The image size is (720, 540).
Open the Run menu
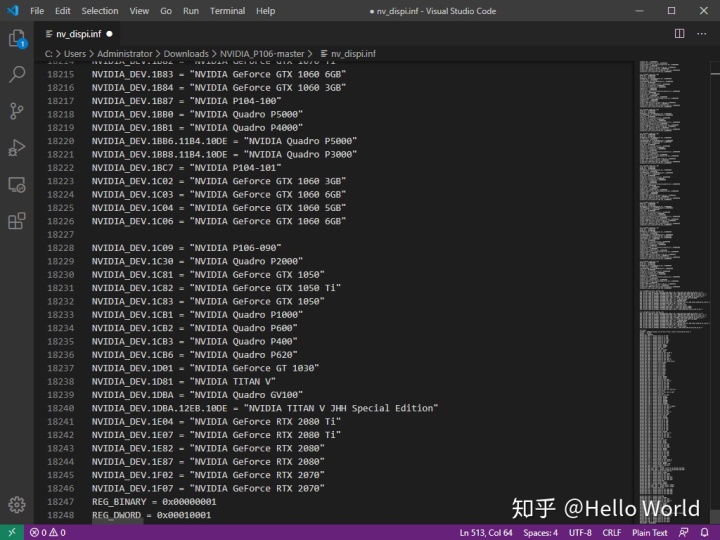(191, 11)
